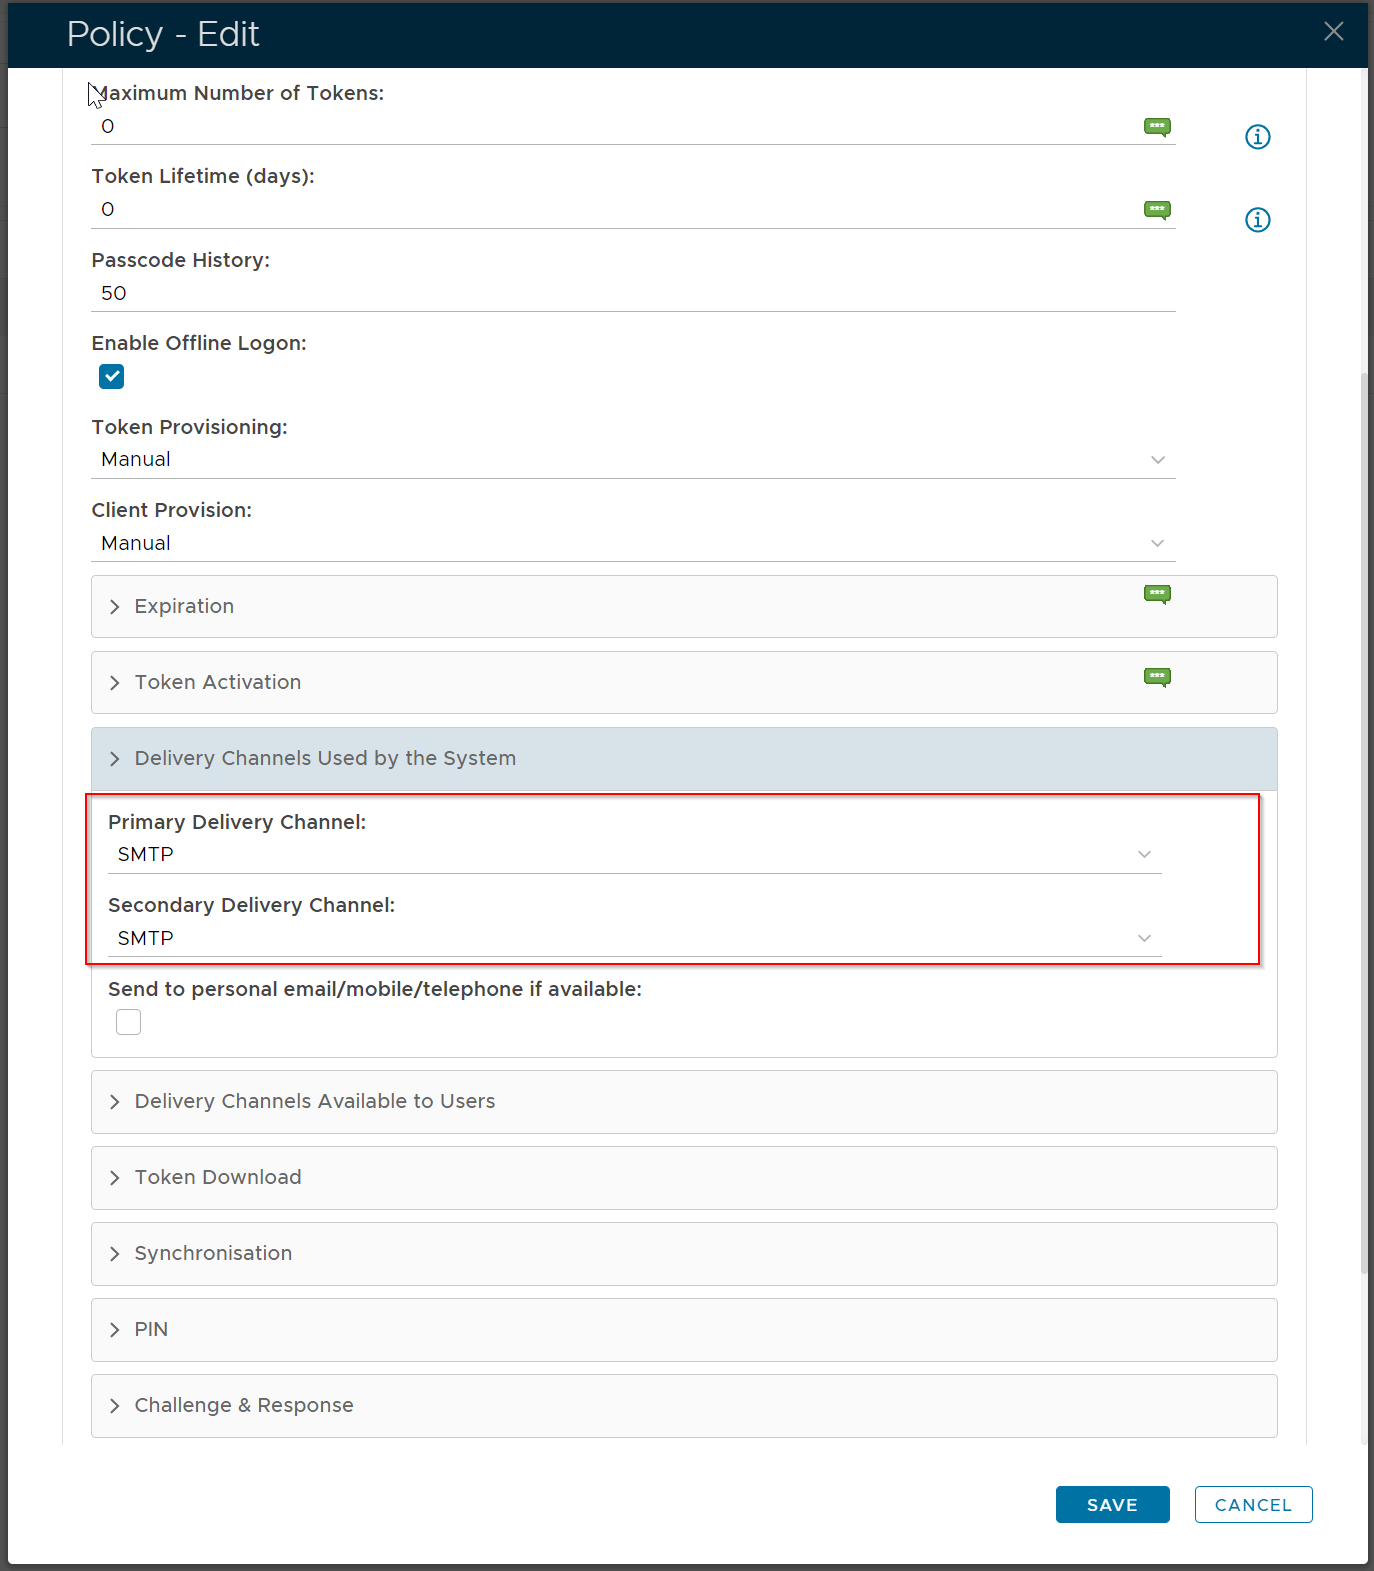Expand the Token Download section
Image resolution: width=1374 pixels, height=1571 pixels.
[x=218, y=1178]
